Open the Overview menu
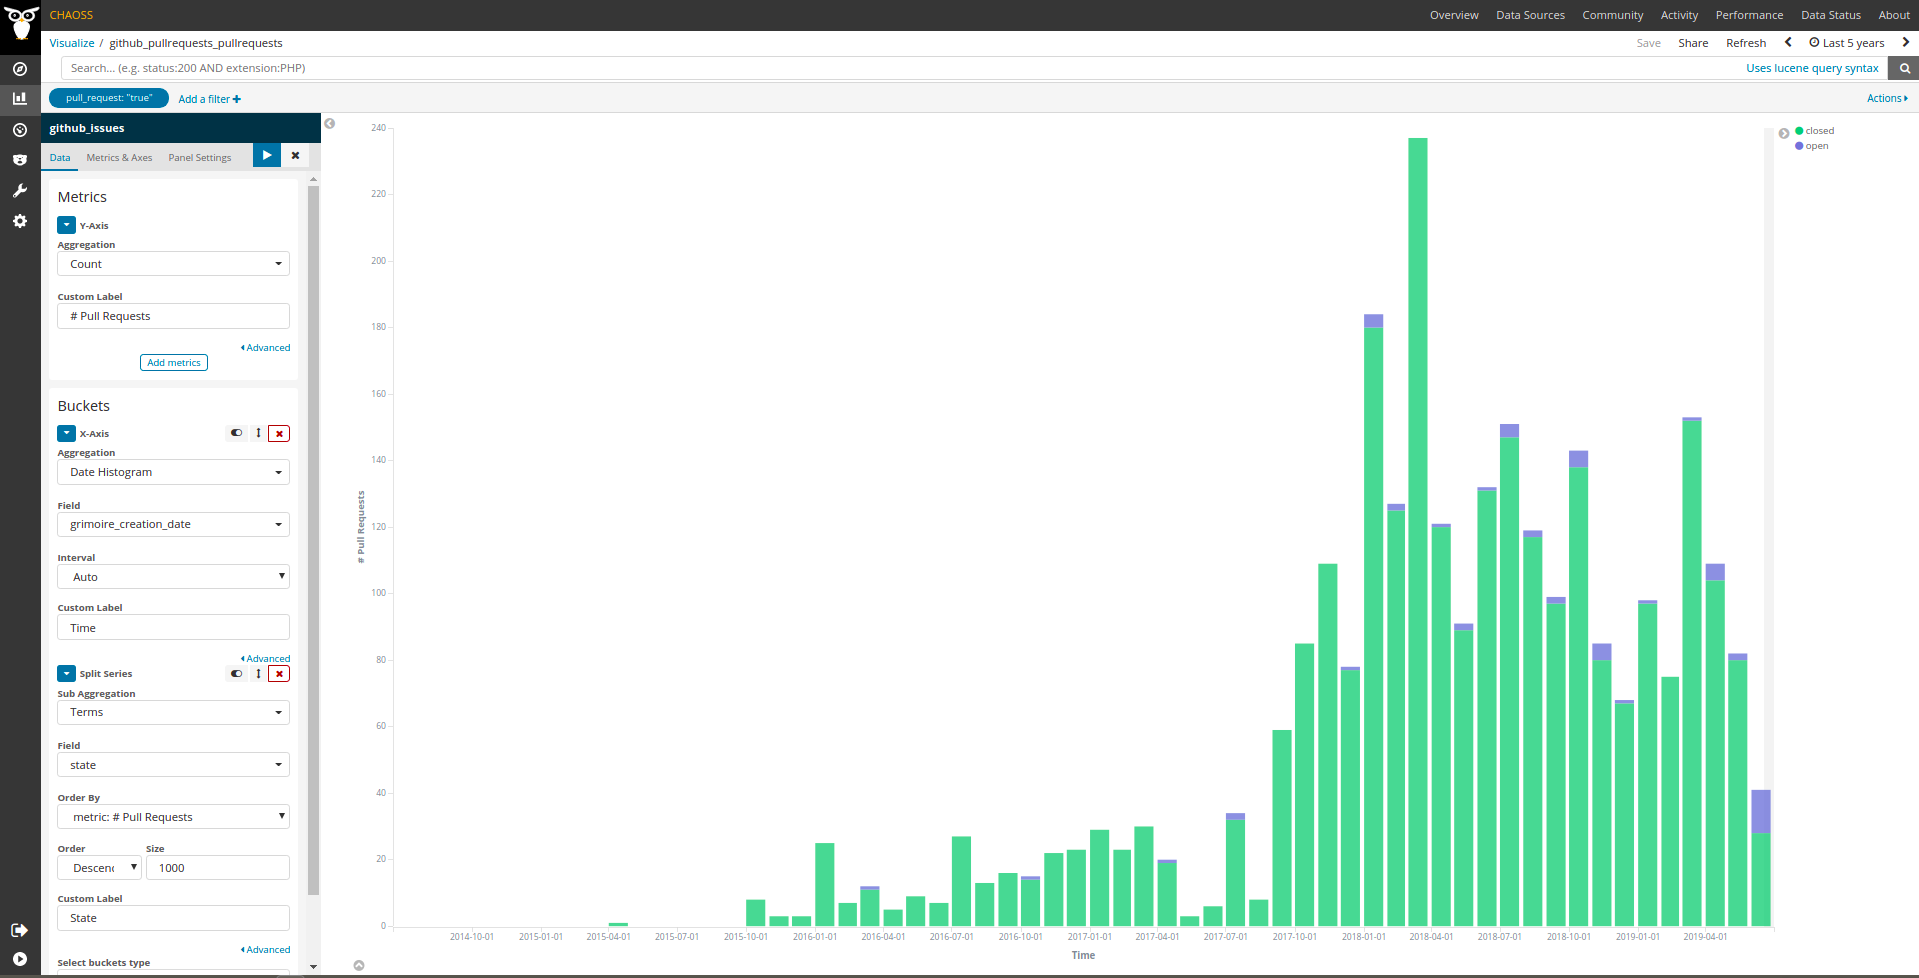This screenshot has height=978, width=1919. (1454, 15)
